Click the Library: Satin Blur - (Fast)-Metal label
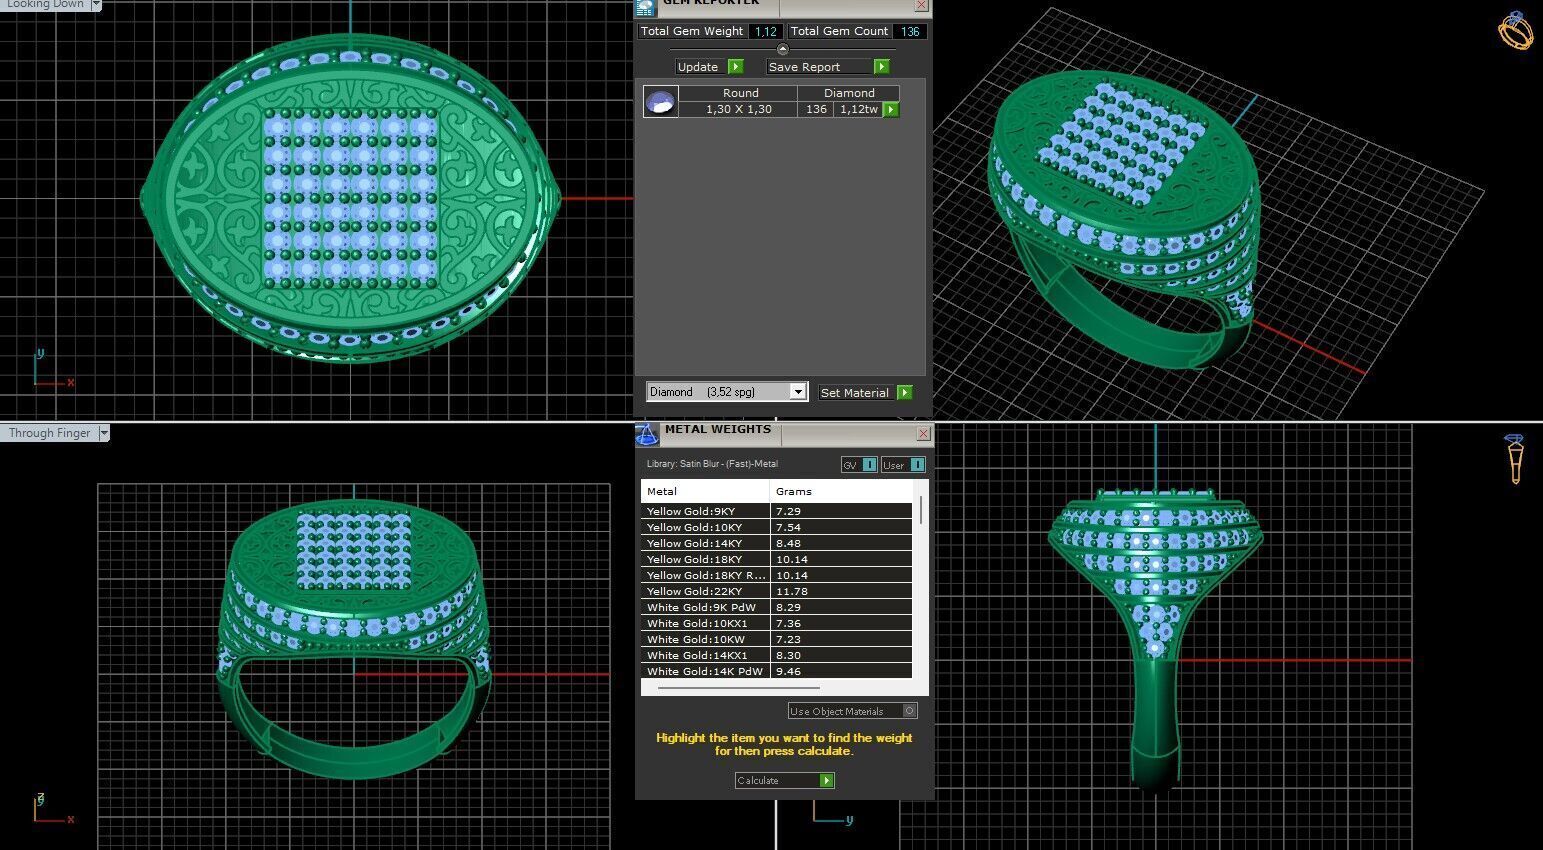This screenshot has height=850, width=1543. (x=712, y=464)
